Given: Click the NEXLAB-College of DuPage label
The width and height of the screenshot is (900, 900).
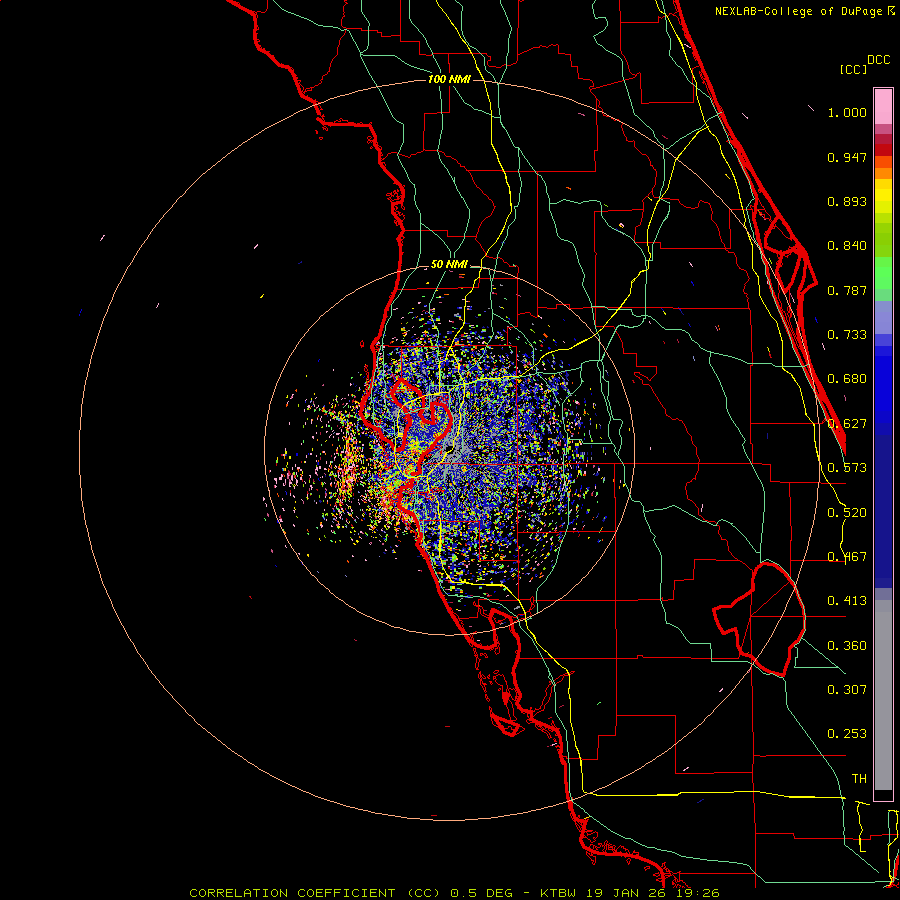Looking at the screenshot, I should pyautogui.click(x=805, y=11).
